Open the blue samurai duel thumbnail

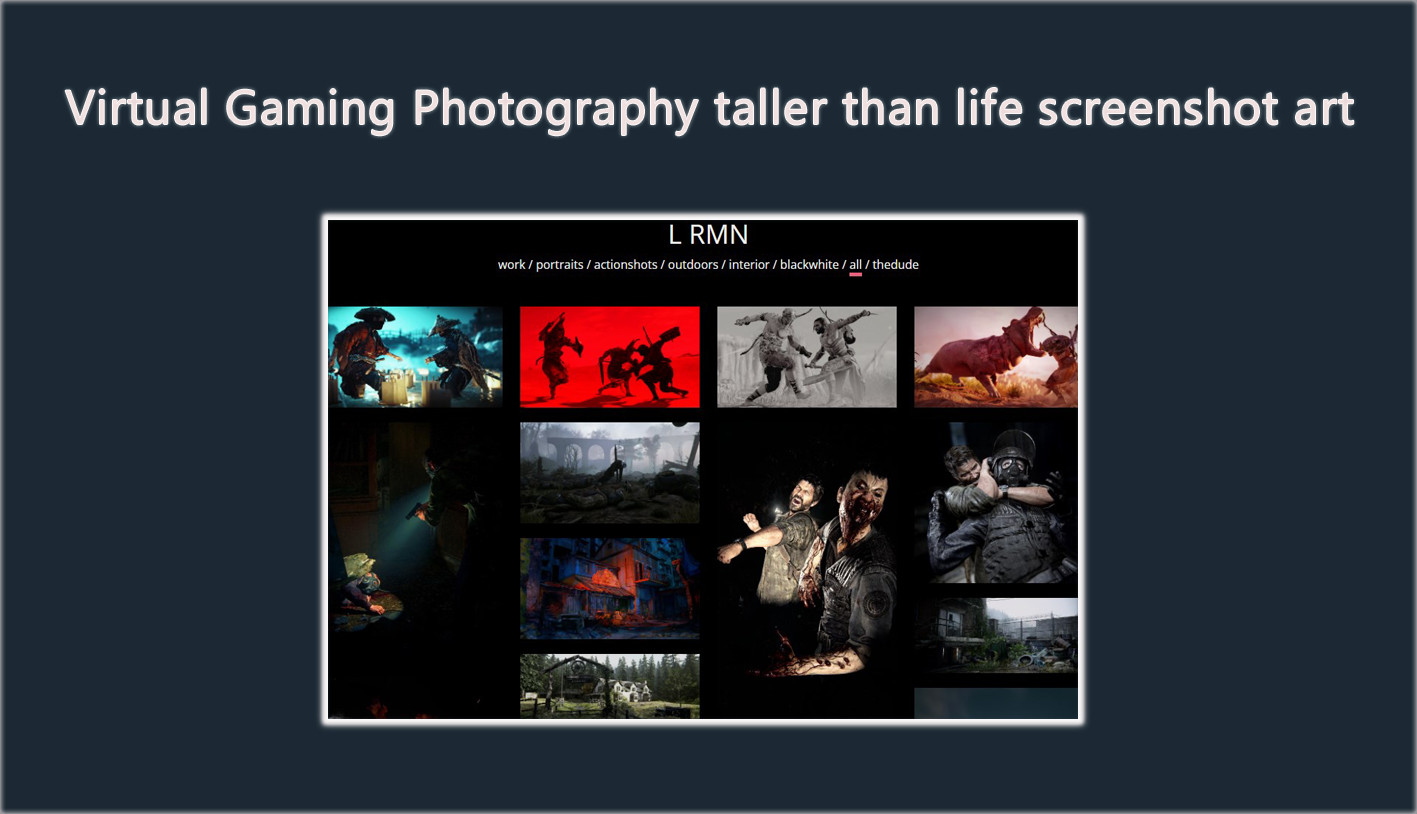[x=415, y=355]
